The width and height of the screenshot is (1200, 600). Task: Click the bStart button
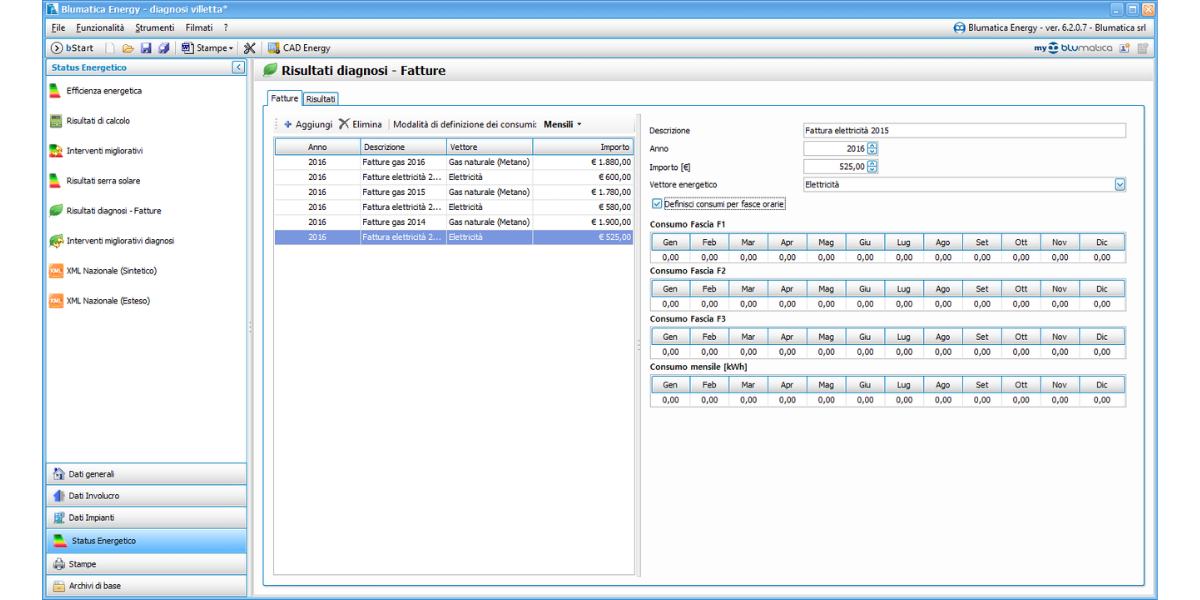pyautogui.click(x=72, y=48)
